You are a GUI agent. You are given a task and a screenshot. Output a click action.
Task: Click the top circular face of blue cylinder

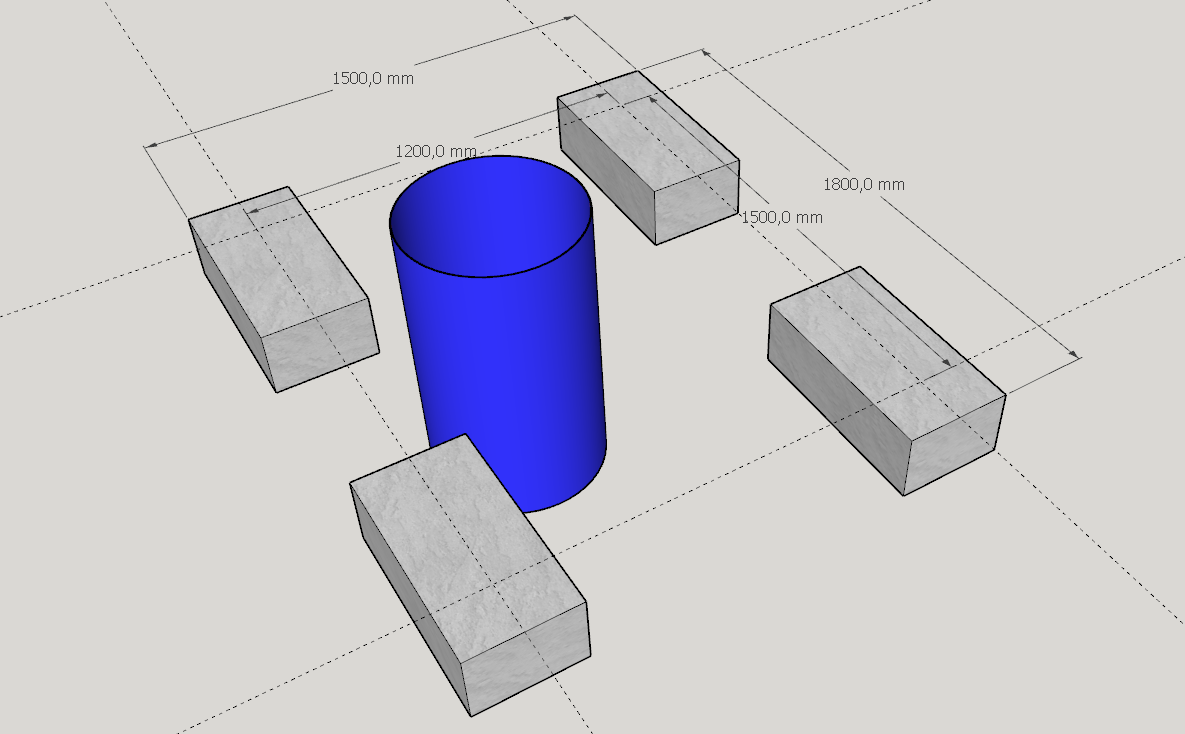[x=490, y=216]
